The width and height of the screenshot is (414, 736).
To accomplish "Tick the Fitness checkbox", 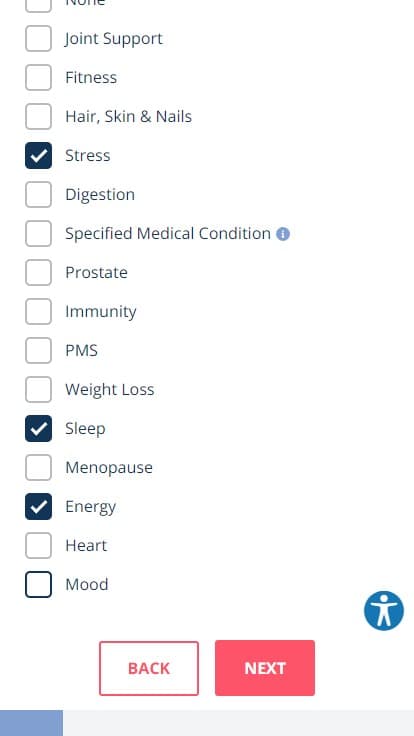I will click(38, 77).
